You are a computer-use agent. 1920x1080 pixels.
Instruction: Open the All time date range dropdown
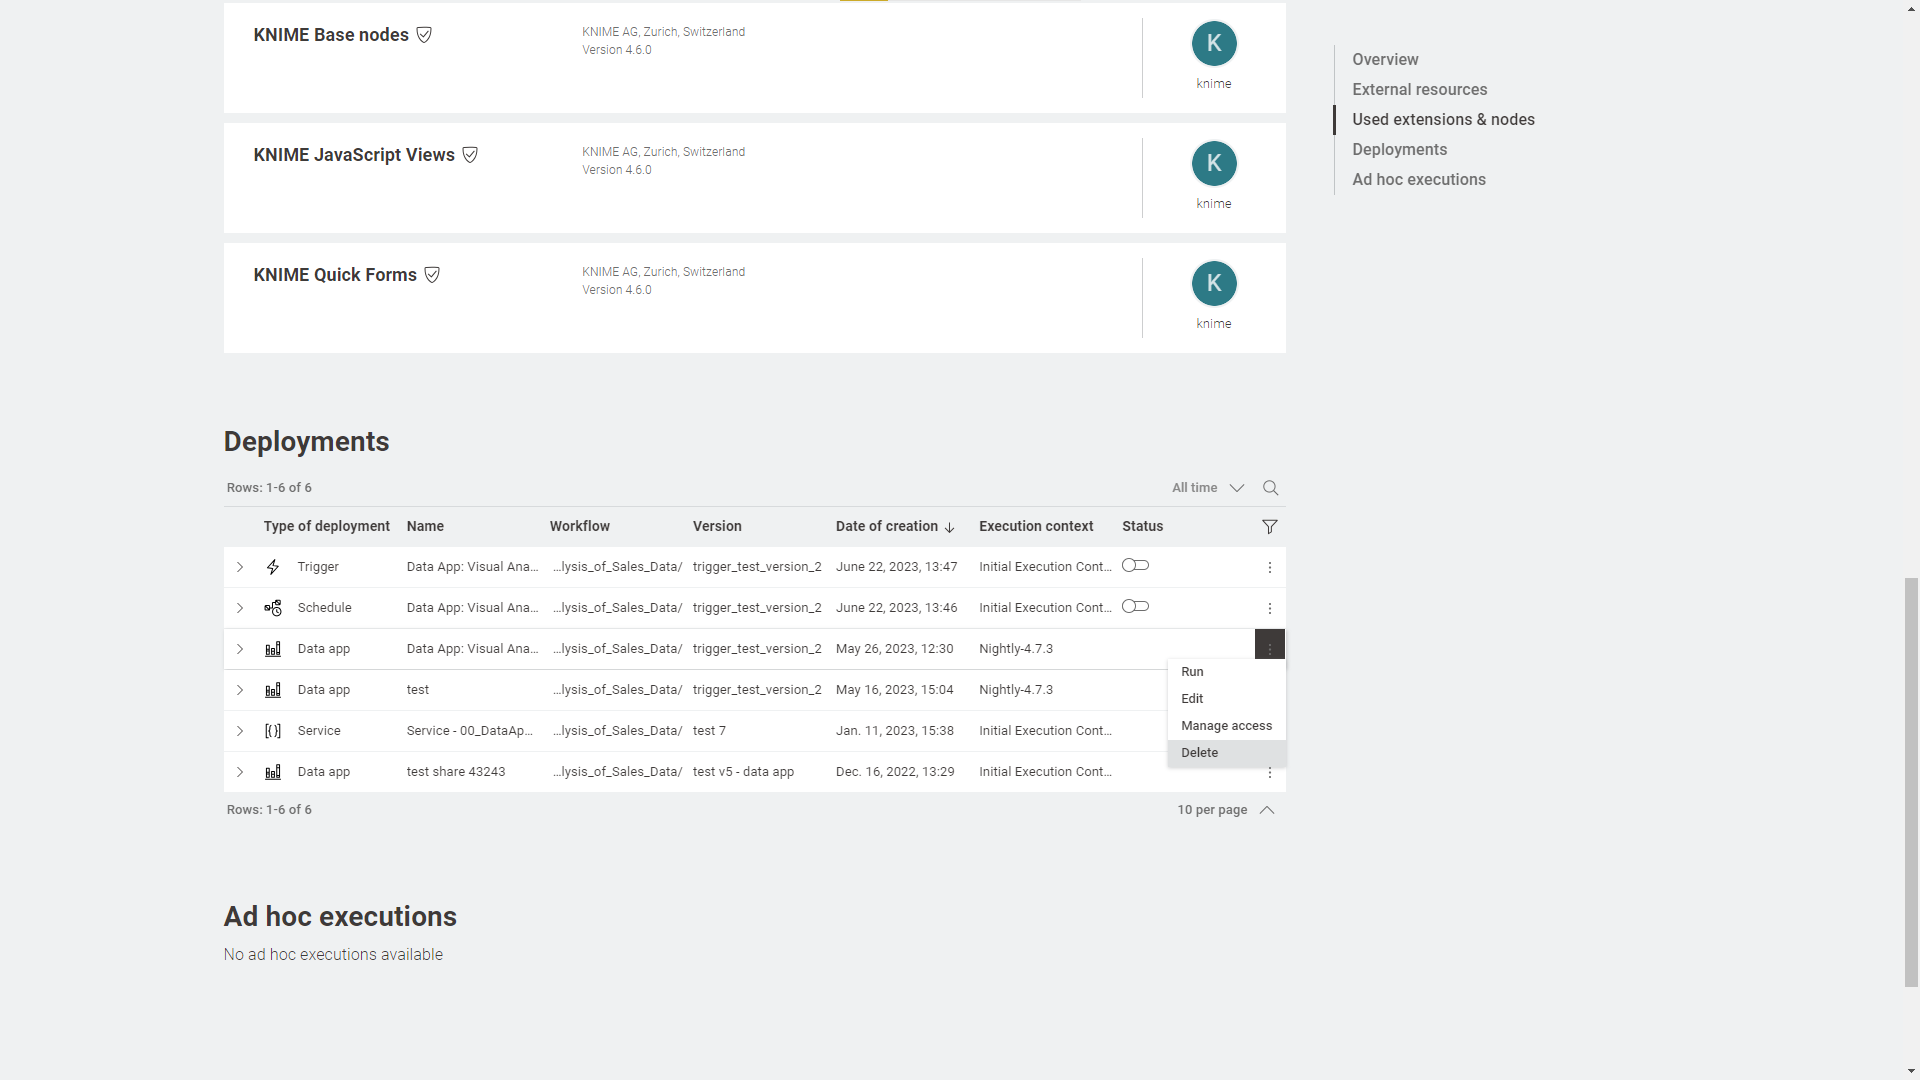tap(1208, 488)
